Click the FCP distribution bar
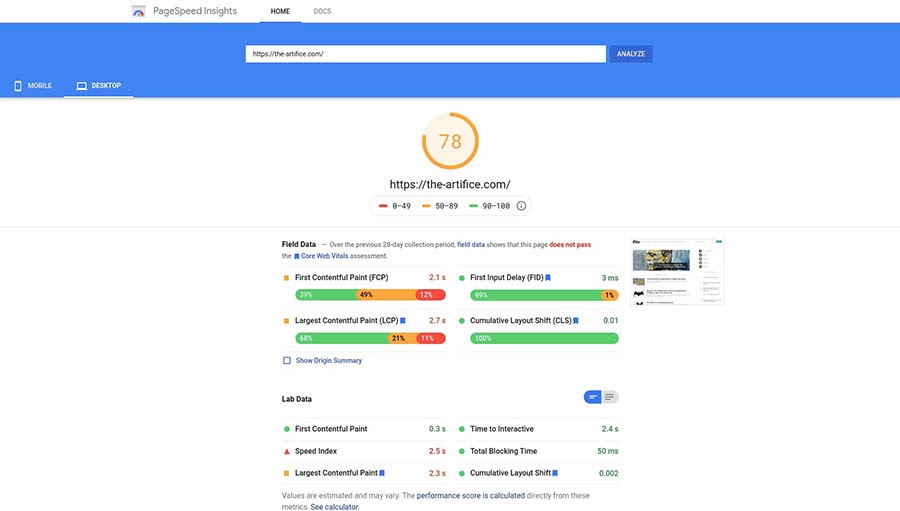 [x=370, y=295]
